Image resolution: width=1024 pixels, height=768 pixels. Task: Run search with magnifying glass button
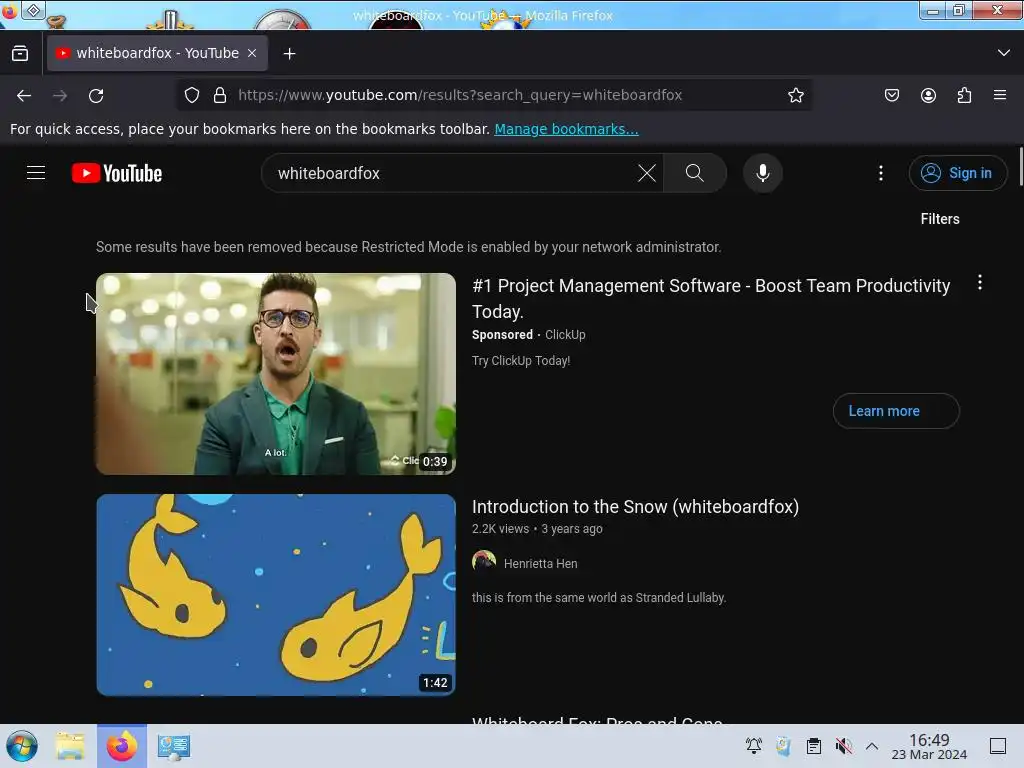695,173
